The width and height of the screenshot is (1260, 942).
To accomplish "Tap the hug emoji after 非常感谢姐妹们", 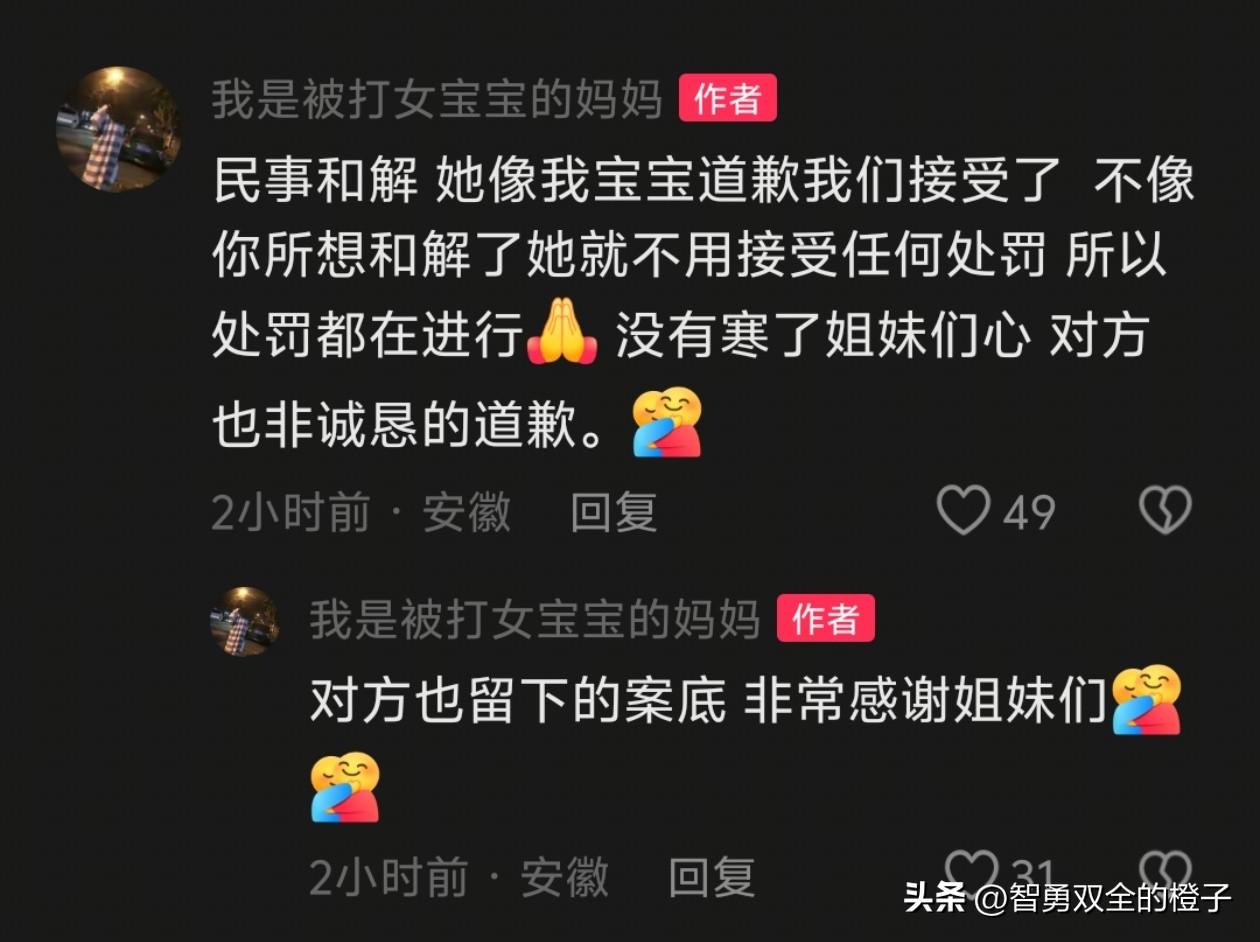I will point(1147,700).
